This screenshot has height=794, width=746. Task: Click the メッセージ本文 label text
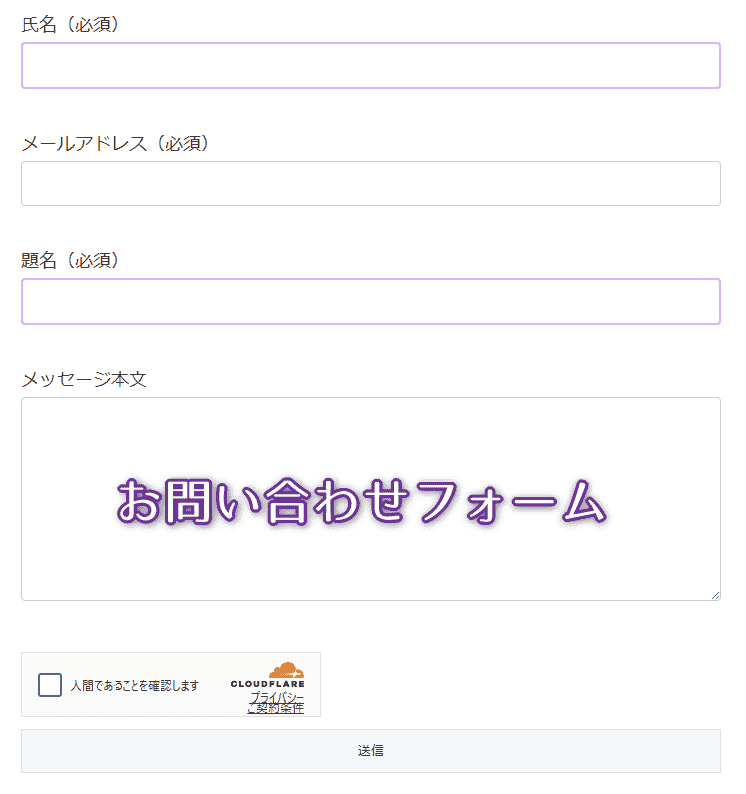[x=84, y=379]
